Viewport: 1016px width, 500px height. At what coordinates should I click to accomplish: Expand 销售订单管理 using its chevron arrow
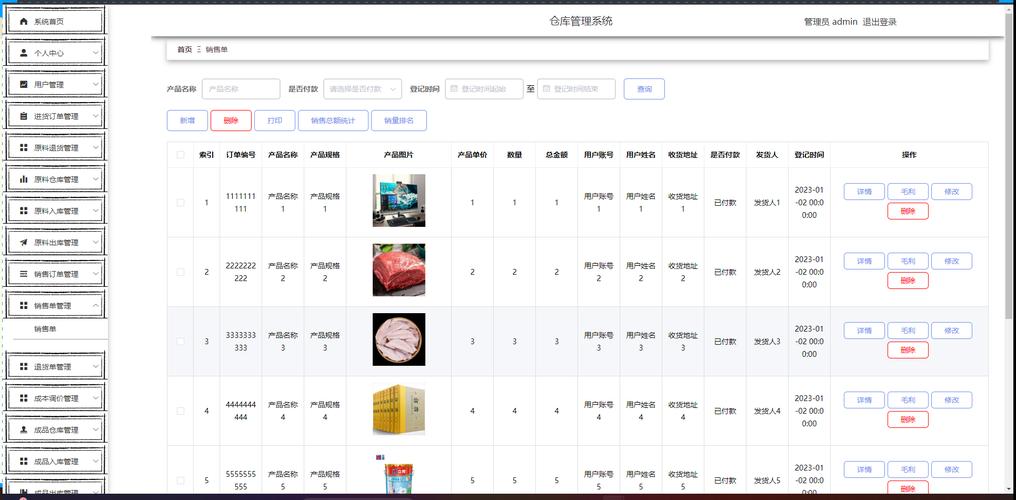96,274
